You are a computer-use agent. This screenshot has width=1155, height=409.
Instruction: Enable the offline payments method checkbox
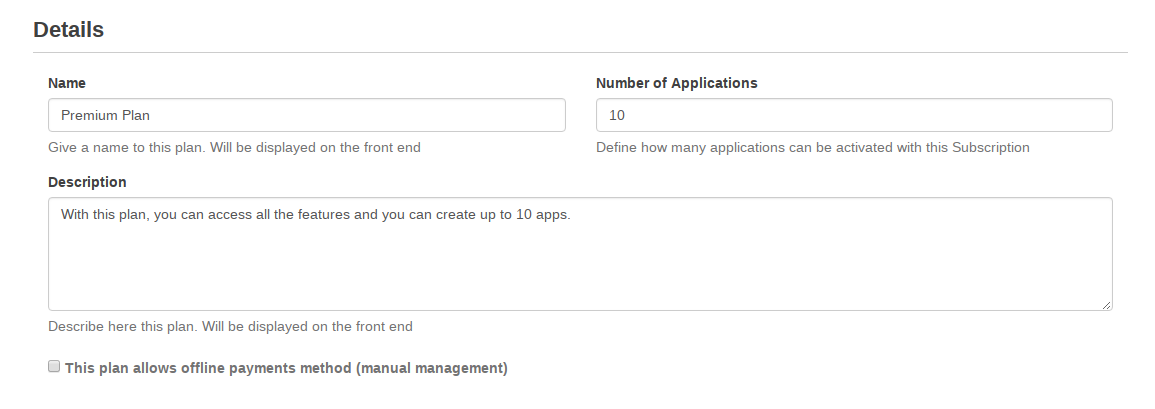pos(54,367)
